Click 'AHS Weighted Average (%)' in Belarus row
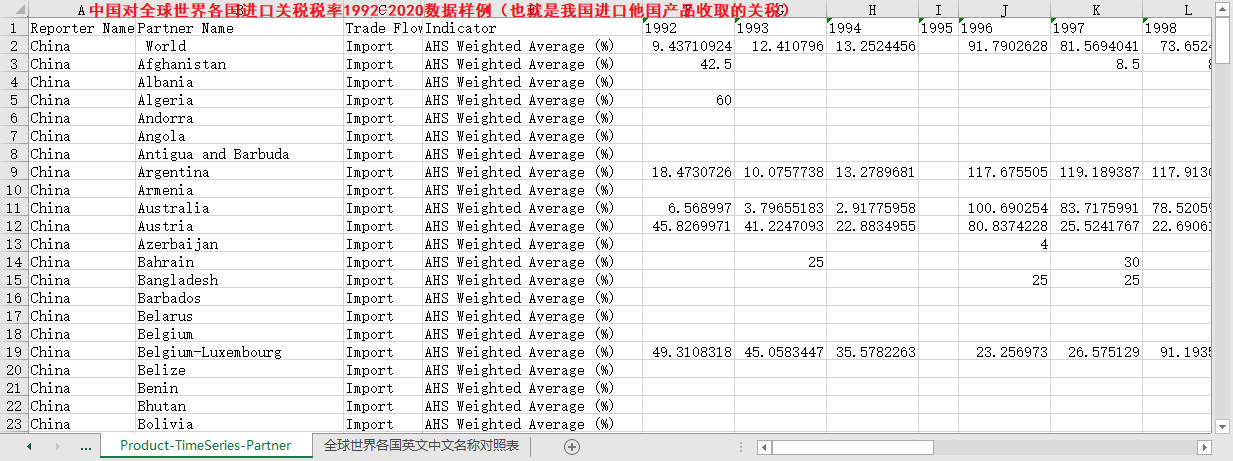The width and height of the screenshot is (1233, 461). point(533,316)
